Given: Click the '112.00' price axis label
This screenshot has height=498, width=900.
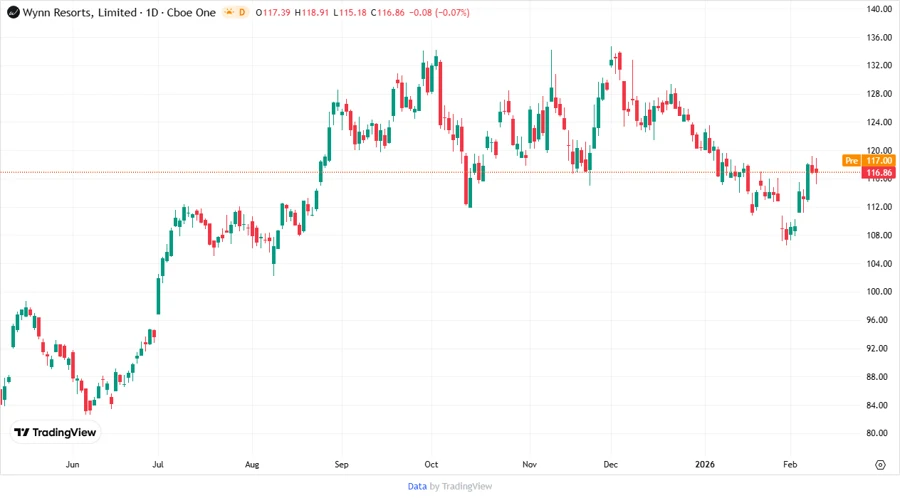Looking at the screenshot, I should coord(879,207).
